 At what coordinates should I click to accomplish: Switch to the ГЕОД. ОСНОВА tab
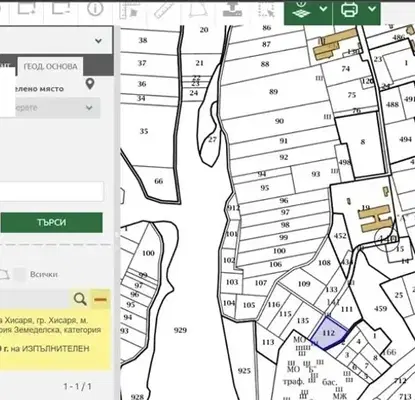(50, 67)
